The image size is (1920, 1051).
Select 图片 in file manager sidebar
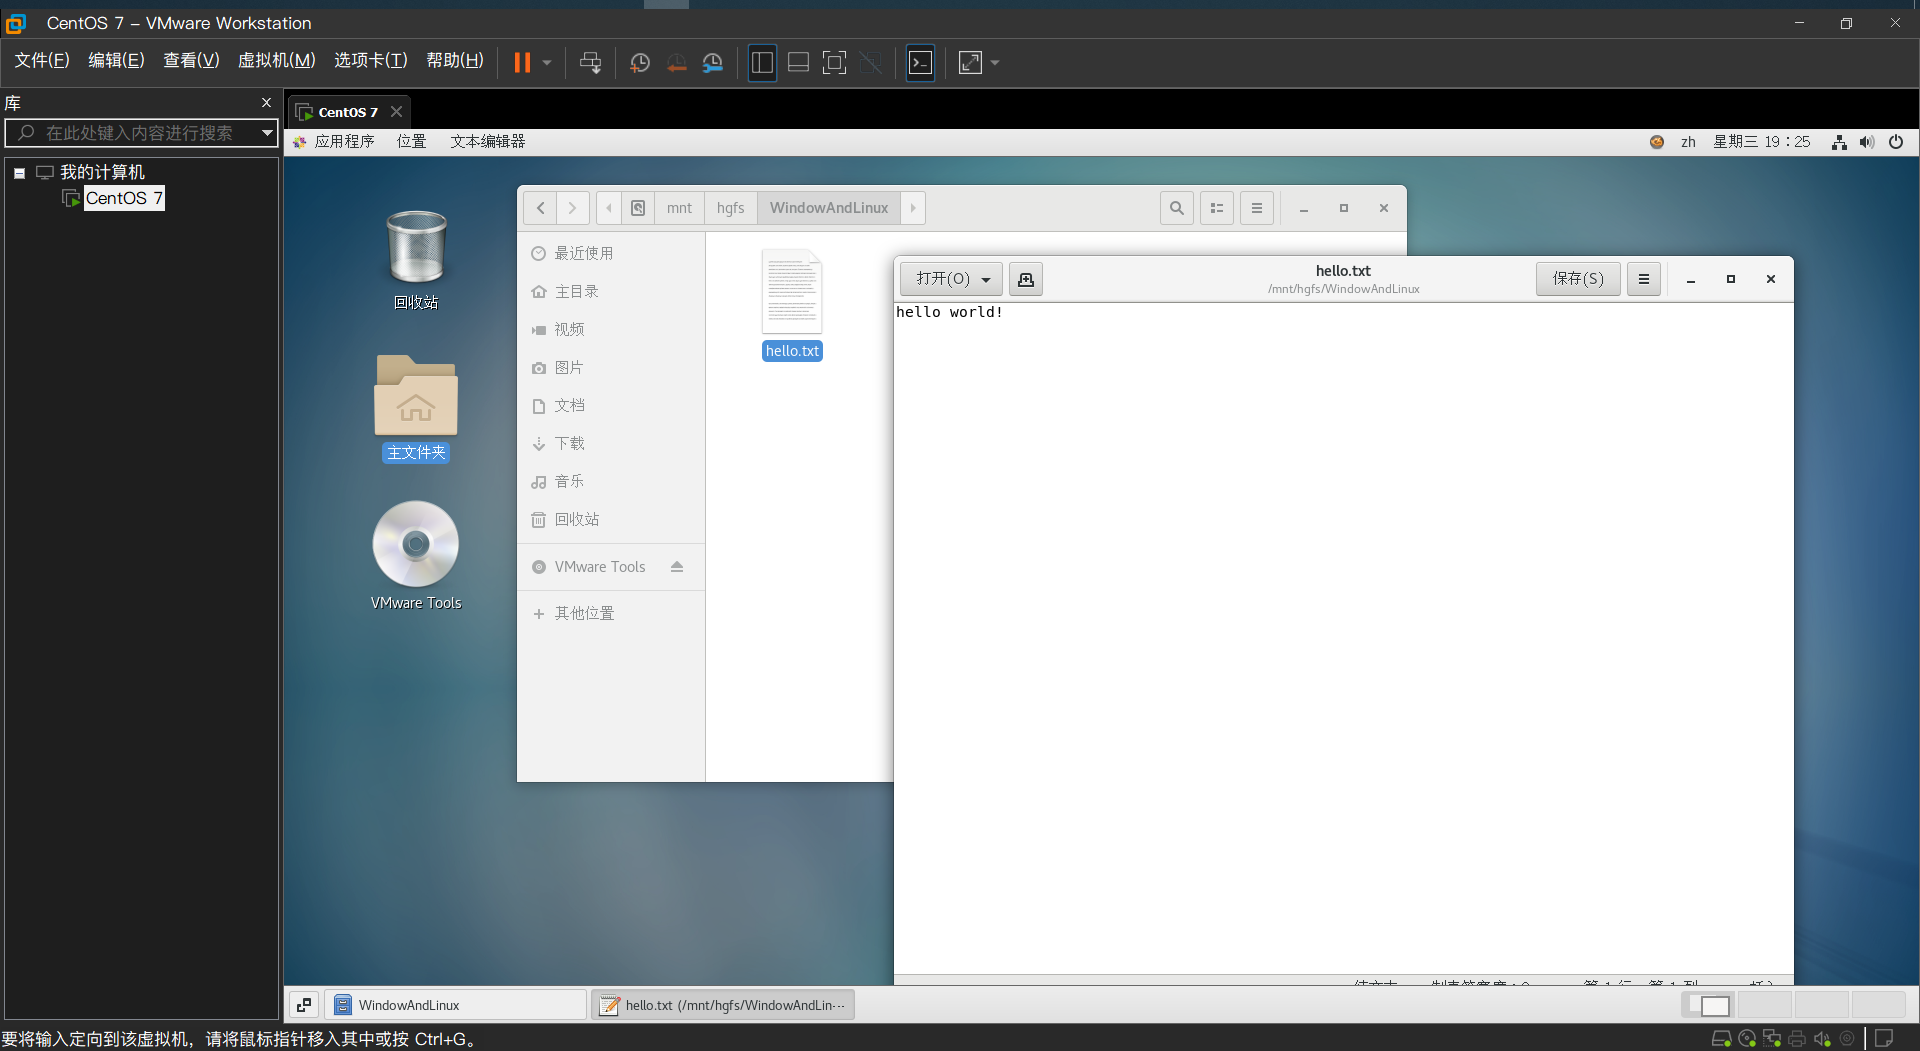click(611, 368)
